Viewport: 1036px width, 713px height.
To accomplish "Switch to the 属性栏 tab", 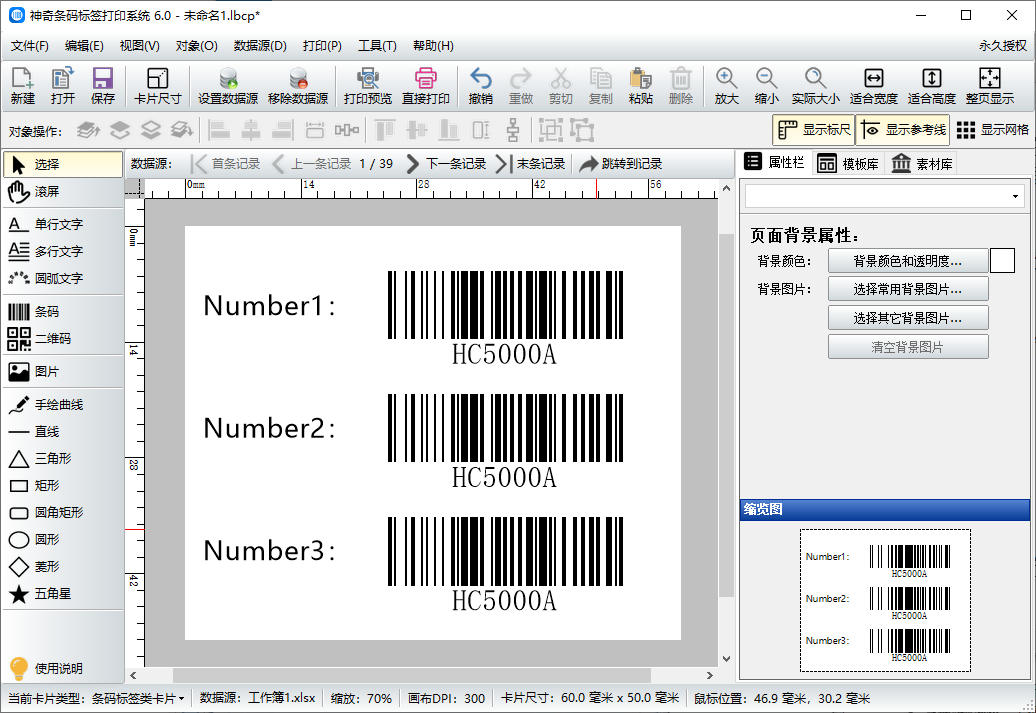I will pos(774,163).
